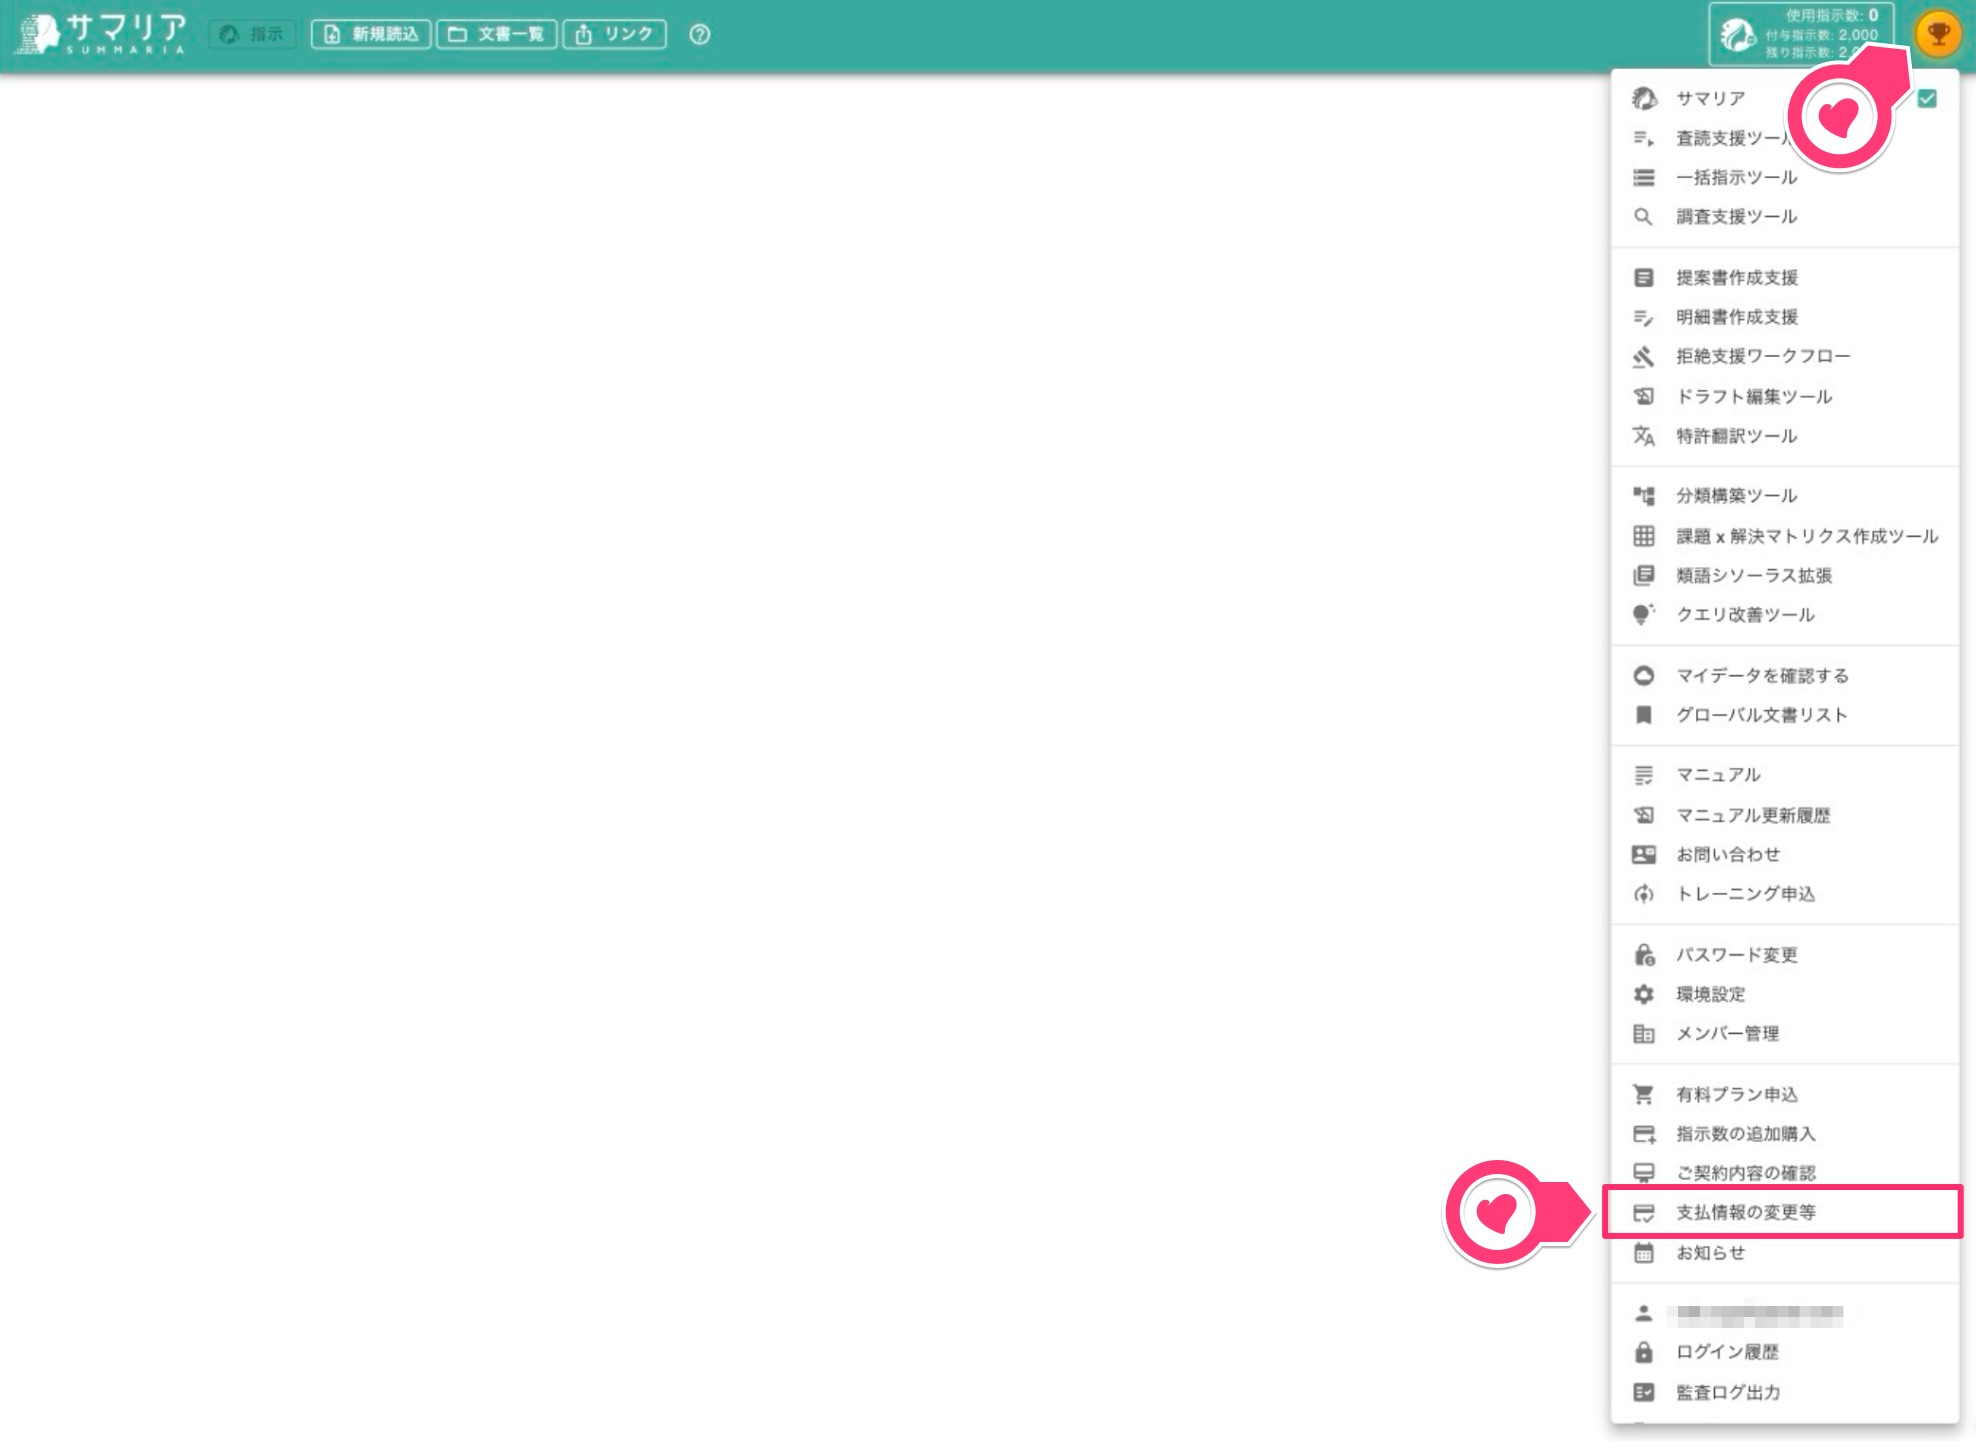Click the cloud icon for マイデータを確認する

(1643, 675)
